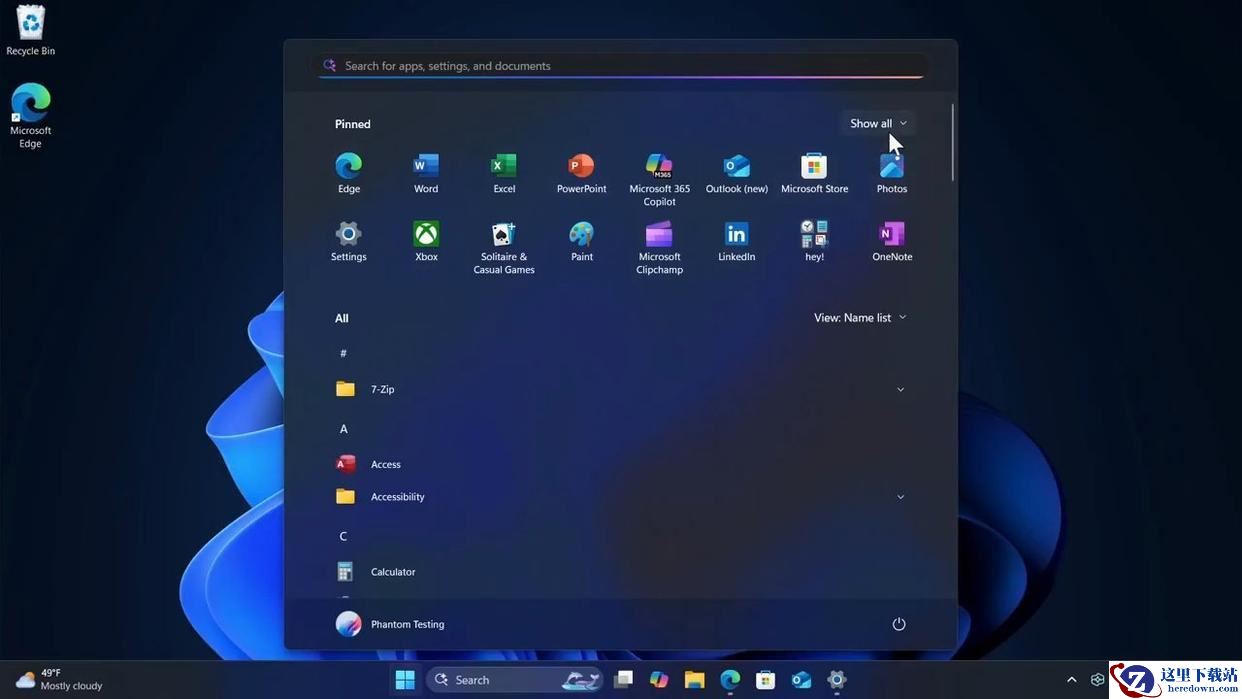Open the power options button
Image resolution: width=1242 pixels, height=699 pixels.
(x=899, y=624)
